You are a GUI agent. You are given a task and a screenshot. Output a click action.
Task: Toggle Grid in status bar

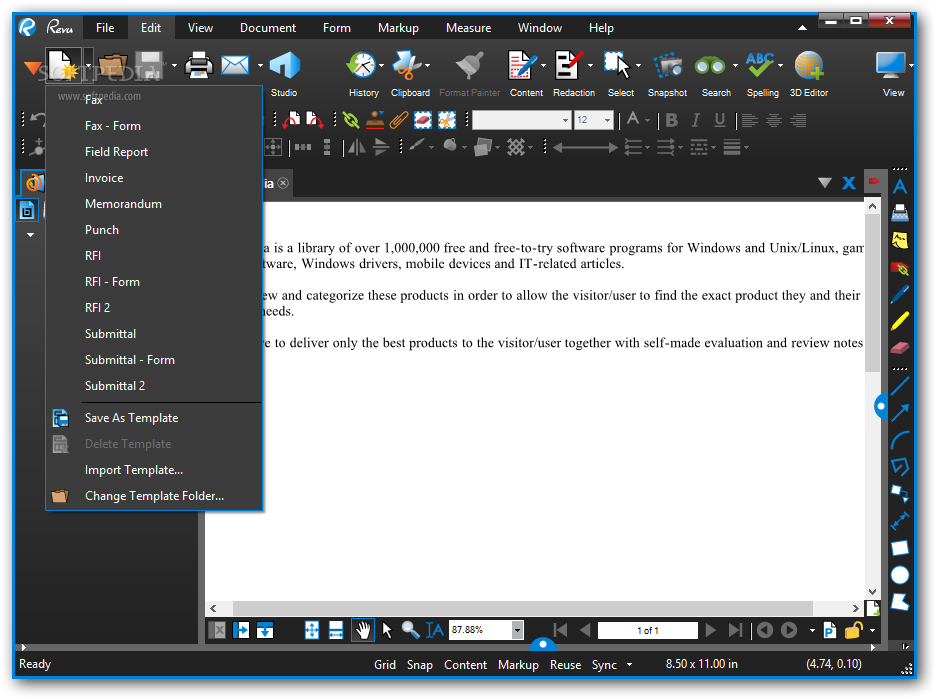(385, 664)
